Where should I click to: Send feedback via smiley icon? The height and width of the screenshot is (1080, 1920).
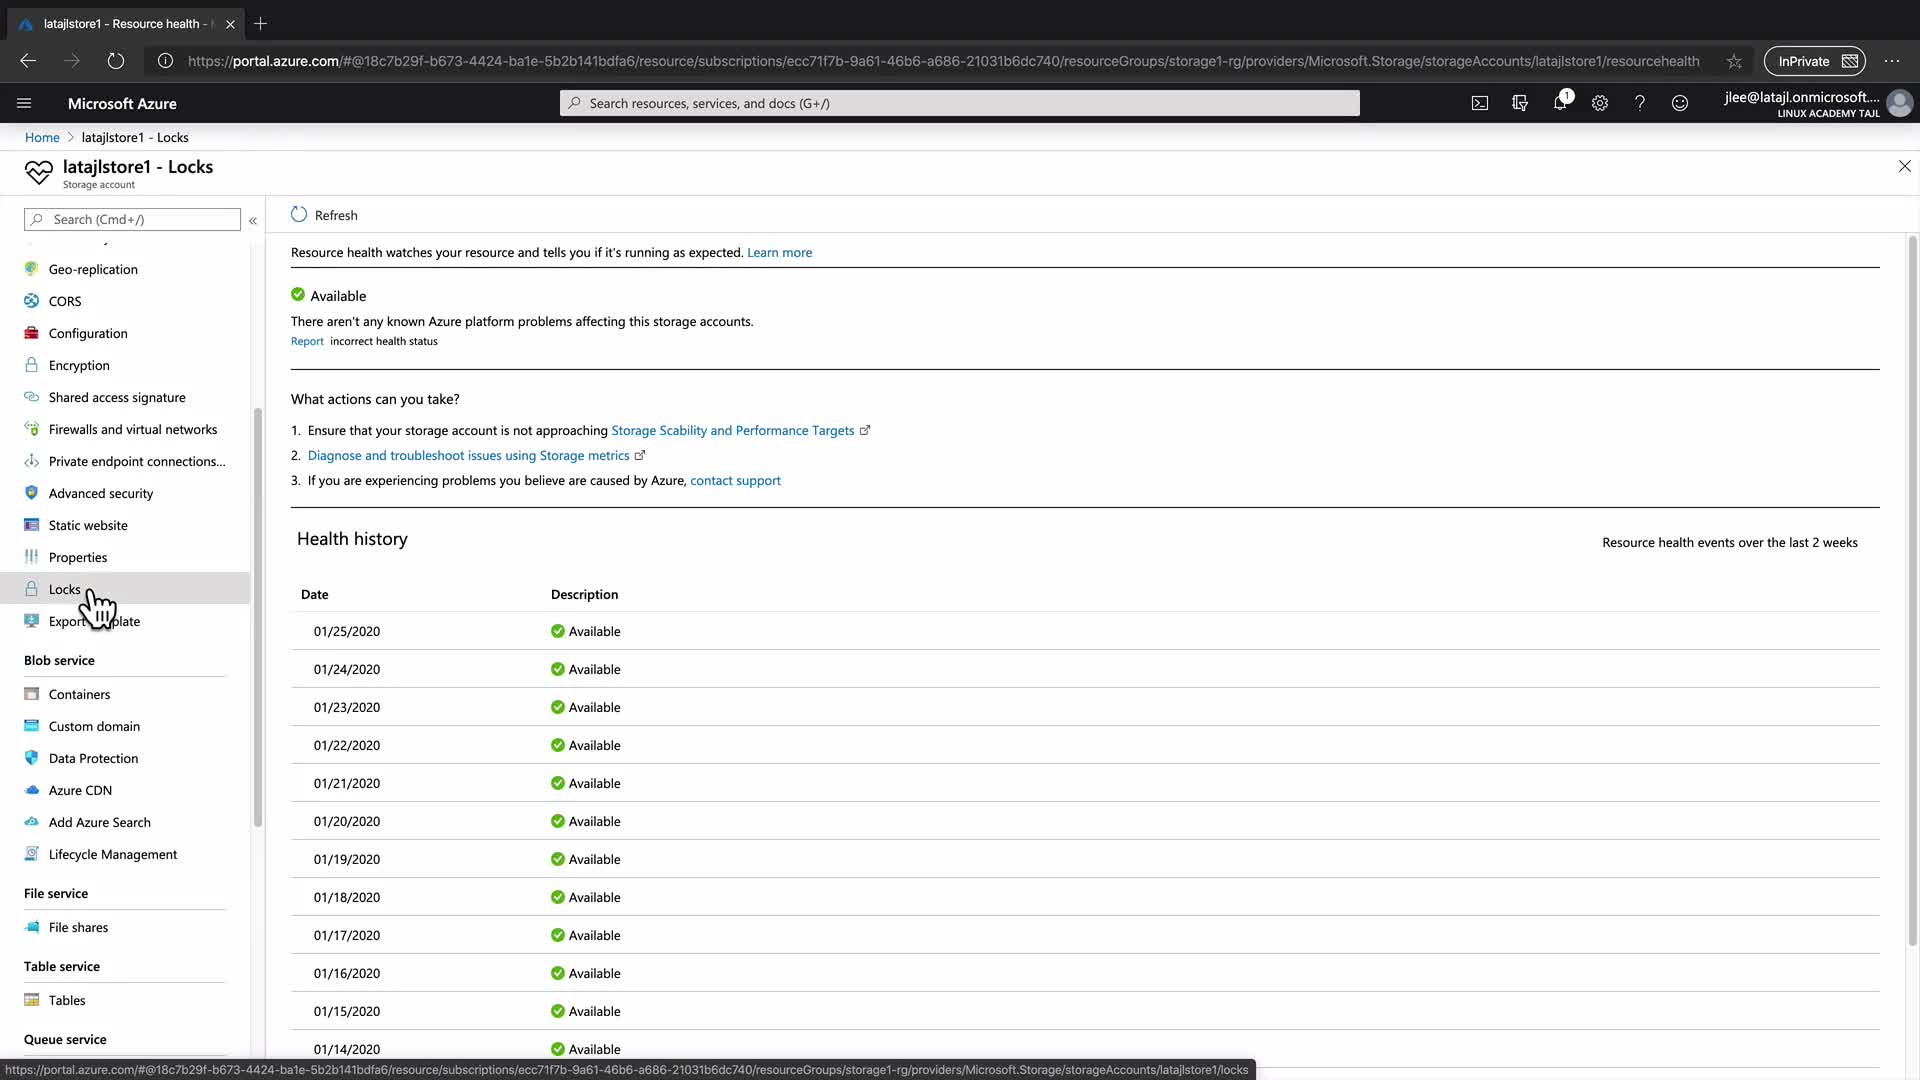coord(1680,103)
